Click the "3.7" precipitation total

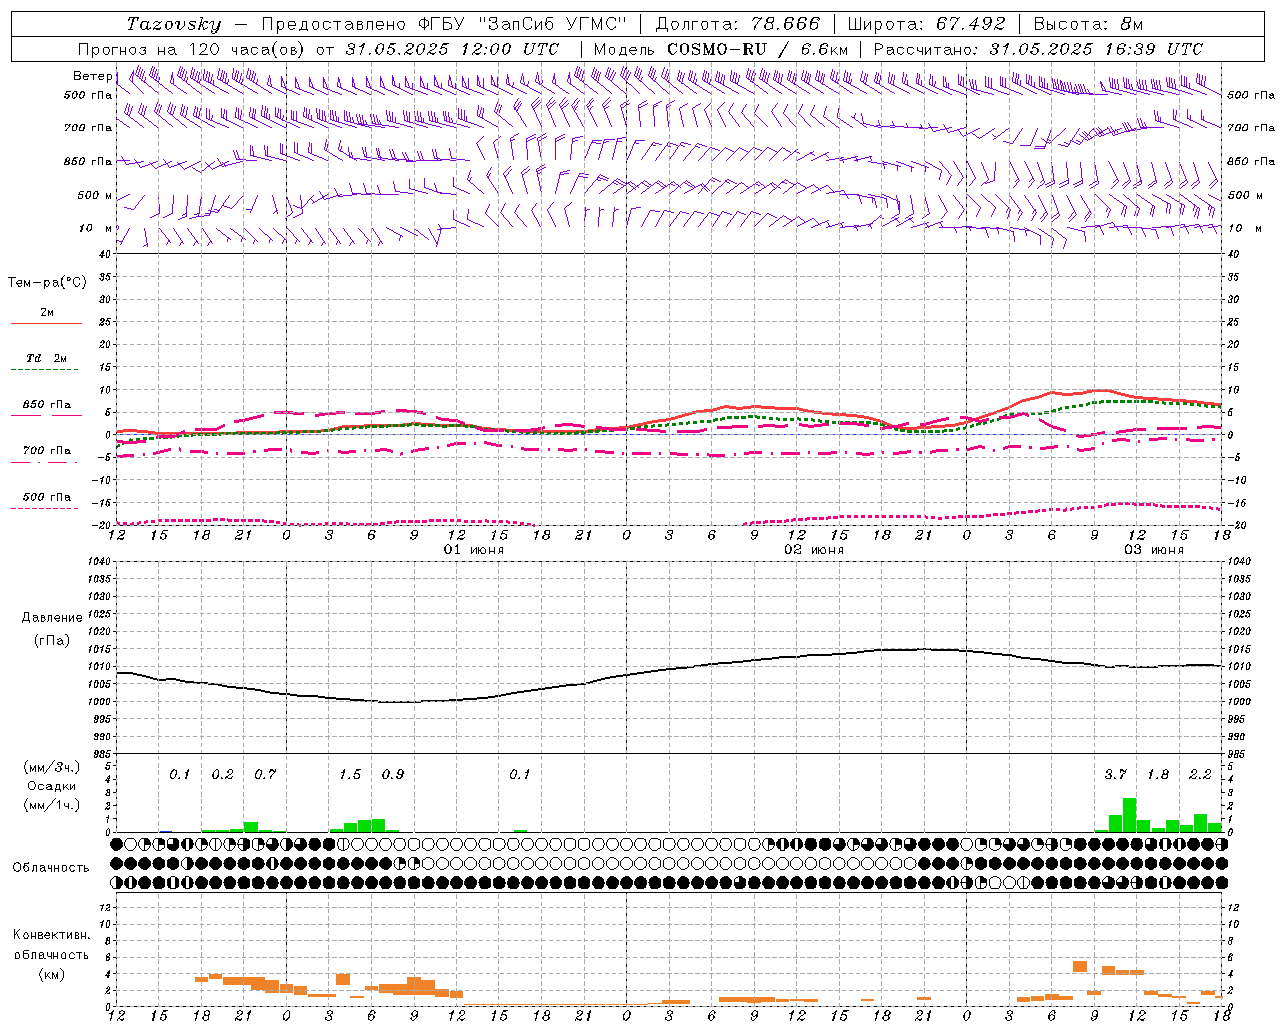click(x=1115, y=775)
